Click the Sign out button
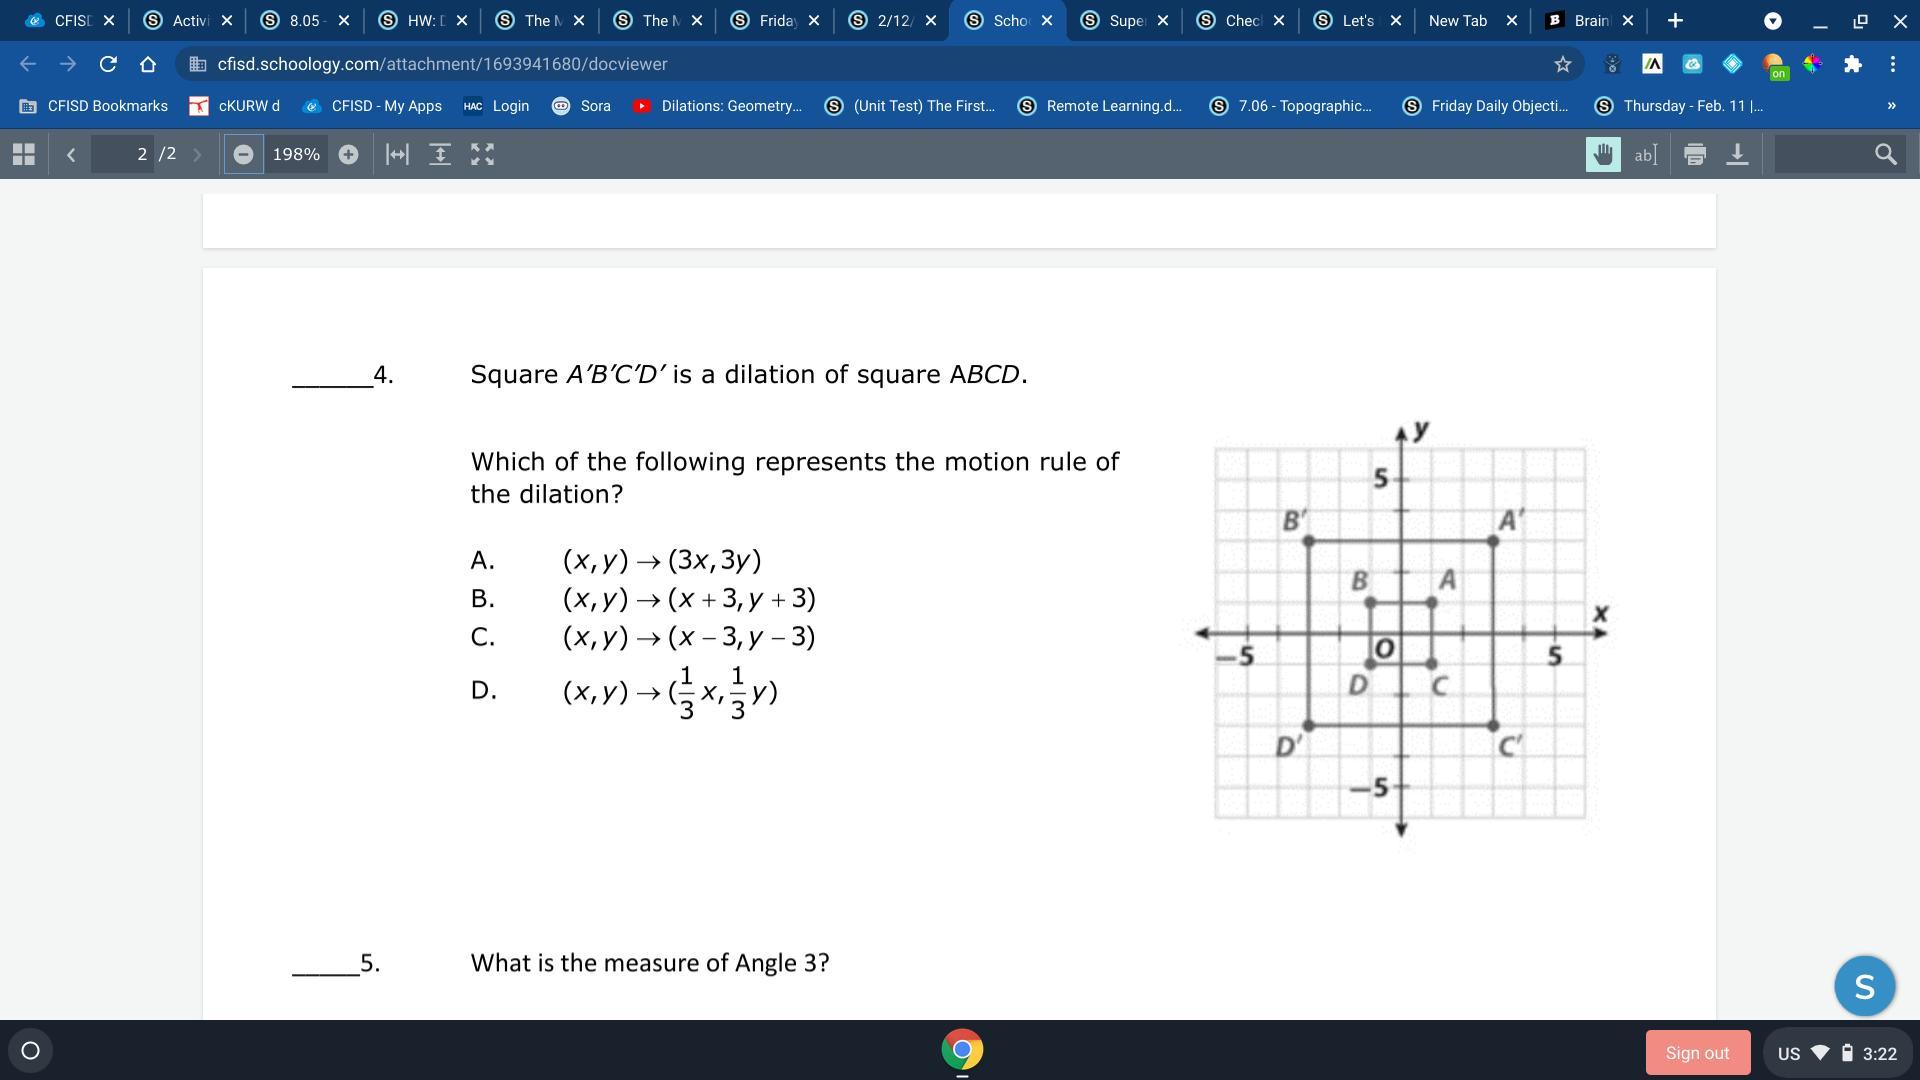This screenshot has width=1920, height=1080. coord(1697,1052)
